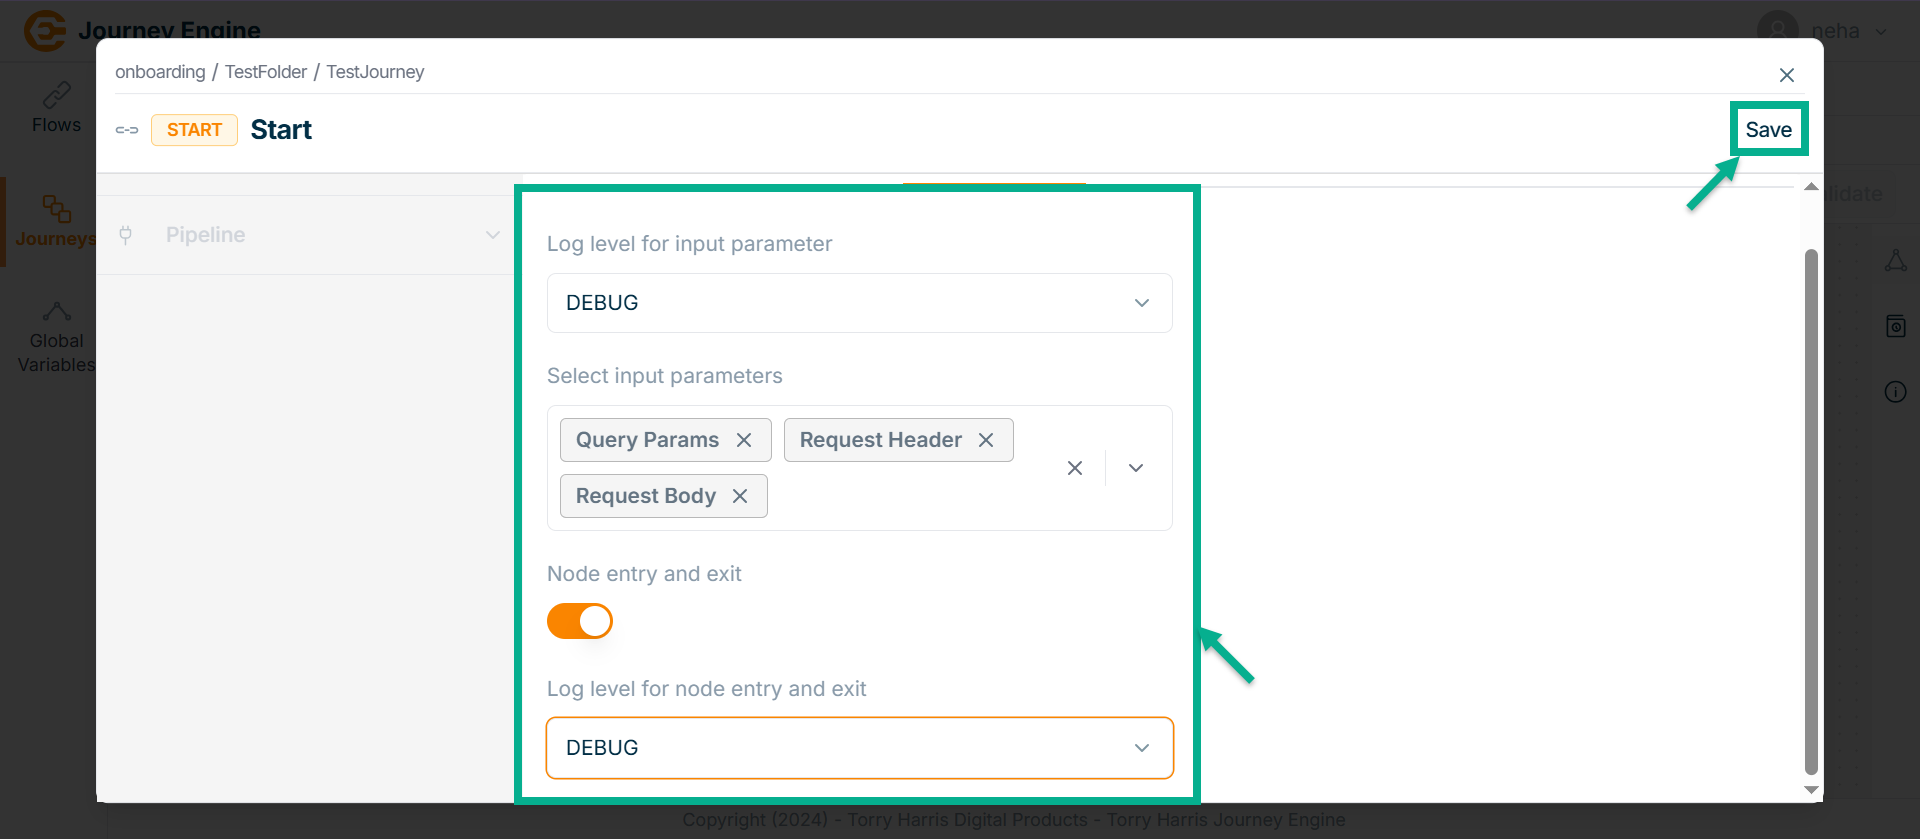Close the Start node dialog
This screenshot has width=1920, height=839.
coord(1787,75)
